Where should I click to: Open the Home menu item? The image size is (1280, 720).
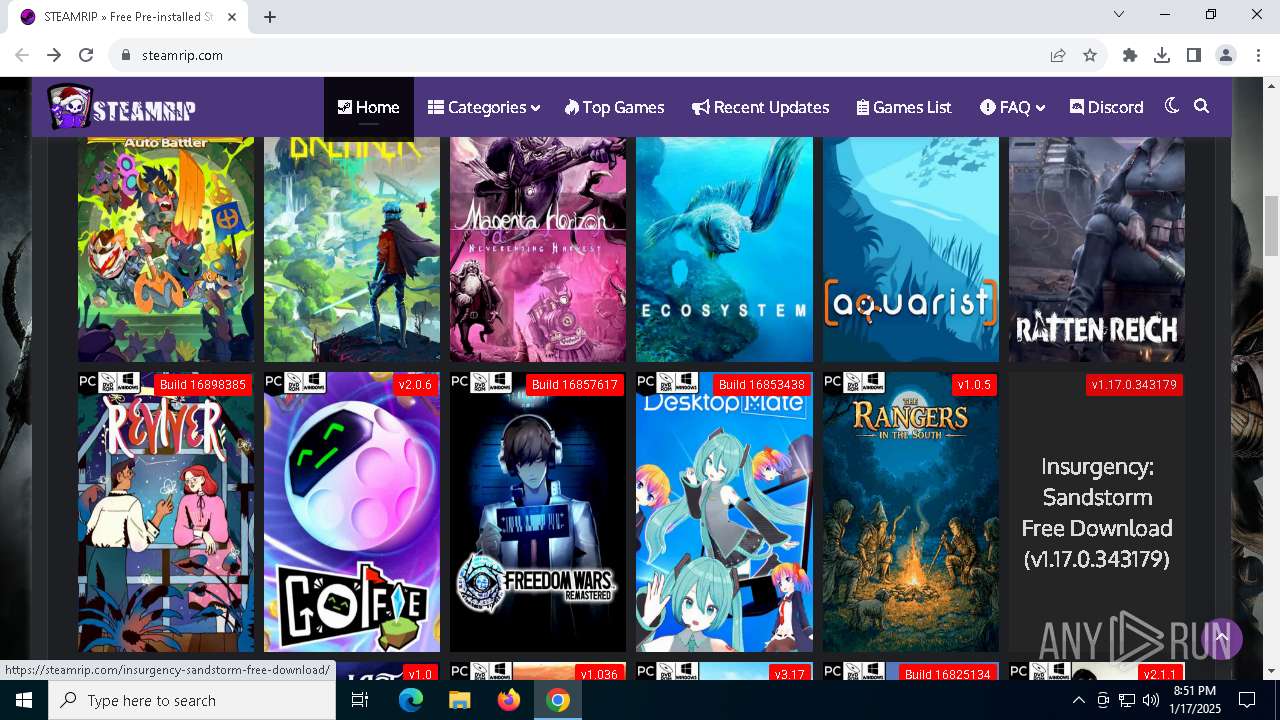[368, 107]
